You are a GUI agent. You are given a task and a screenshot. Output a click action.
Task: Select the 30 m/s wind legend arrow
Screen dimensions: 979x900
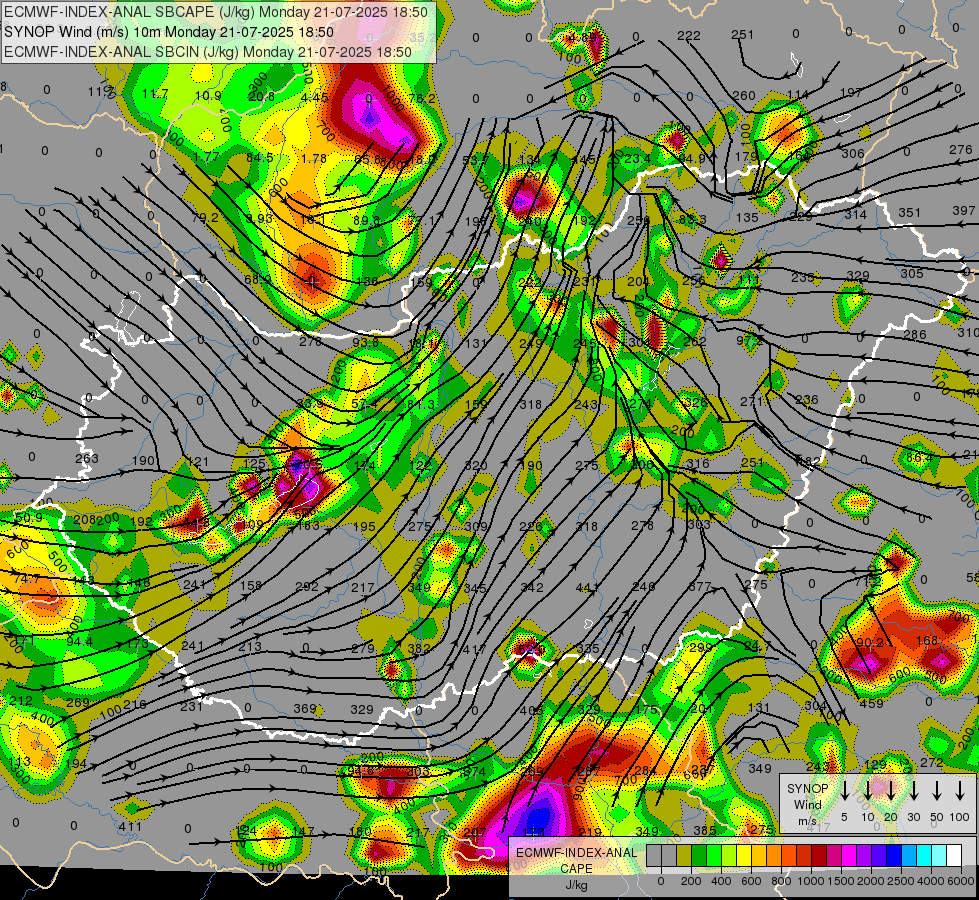click(914, 791)
